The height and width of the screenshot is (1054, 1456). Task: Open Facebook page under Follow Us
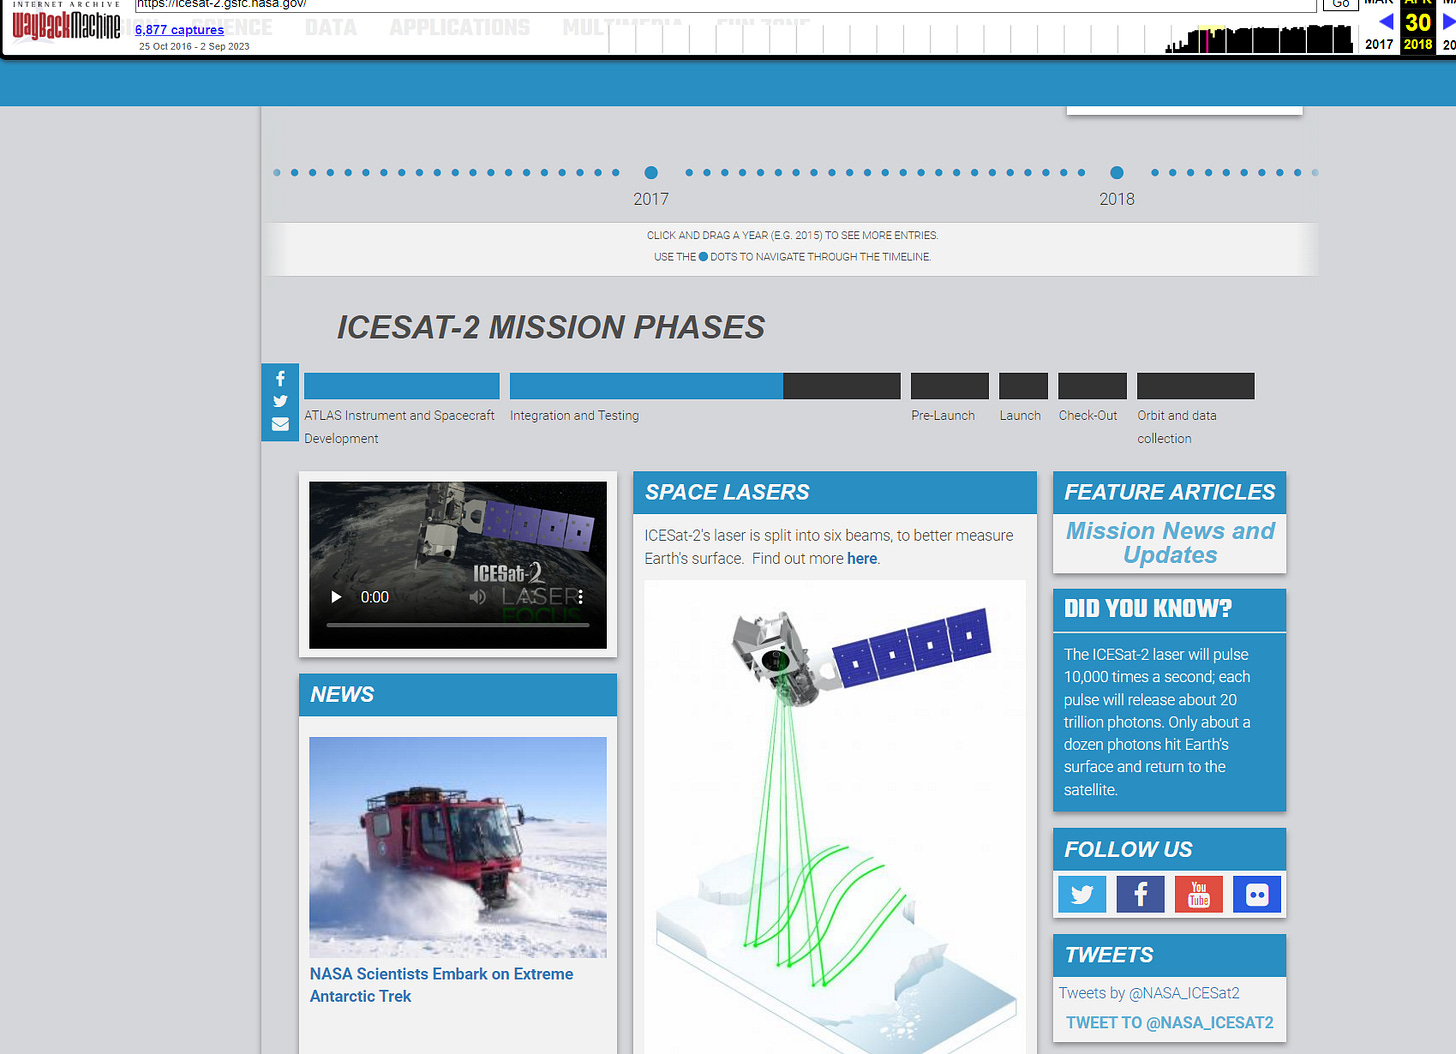[x=1140, y=894]
